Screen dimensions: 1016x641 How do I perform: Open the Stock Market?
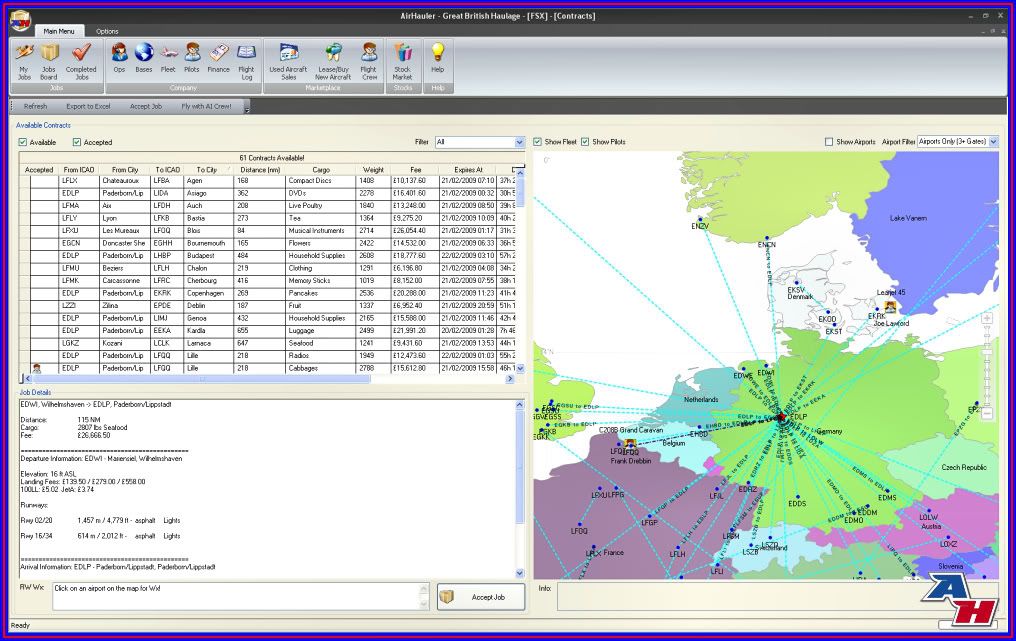402,62
